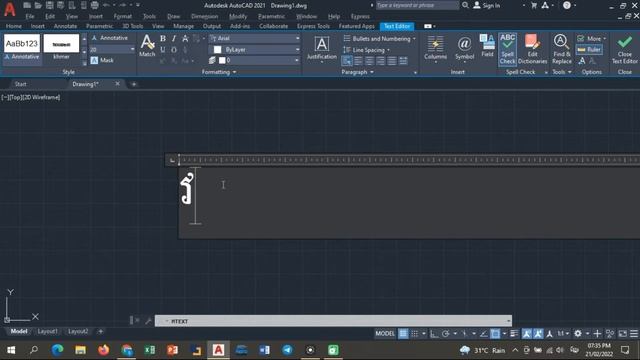The image size is (640, 360).
Task: Click the MTEXT command line field
Action: [x=333, y=321]
